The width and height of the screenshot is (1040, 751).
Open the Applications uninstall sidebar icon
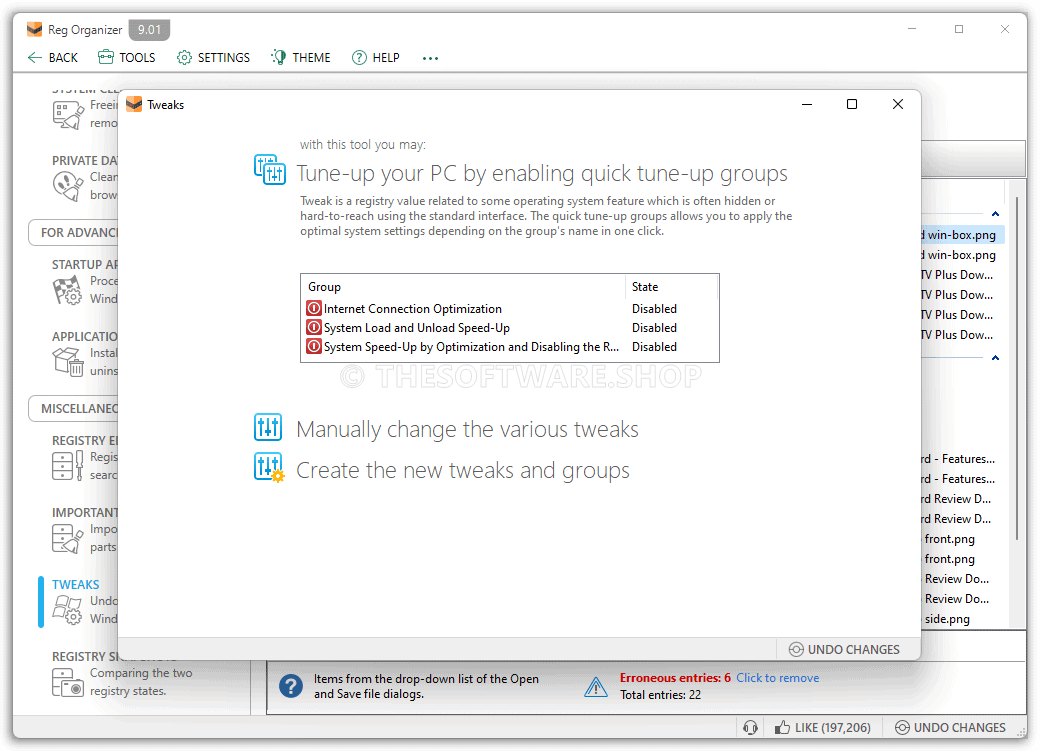click(68, 362)
